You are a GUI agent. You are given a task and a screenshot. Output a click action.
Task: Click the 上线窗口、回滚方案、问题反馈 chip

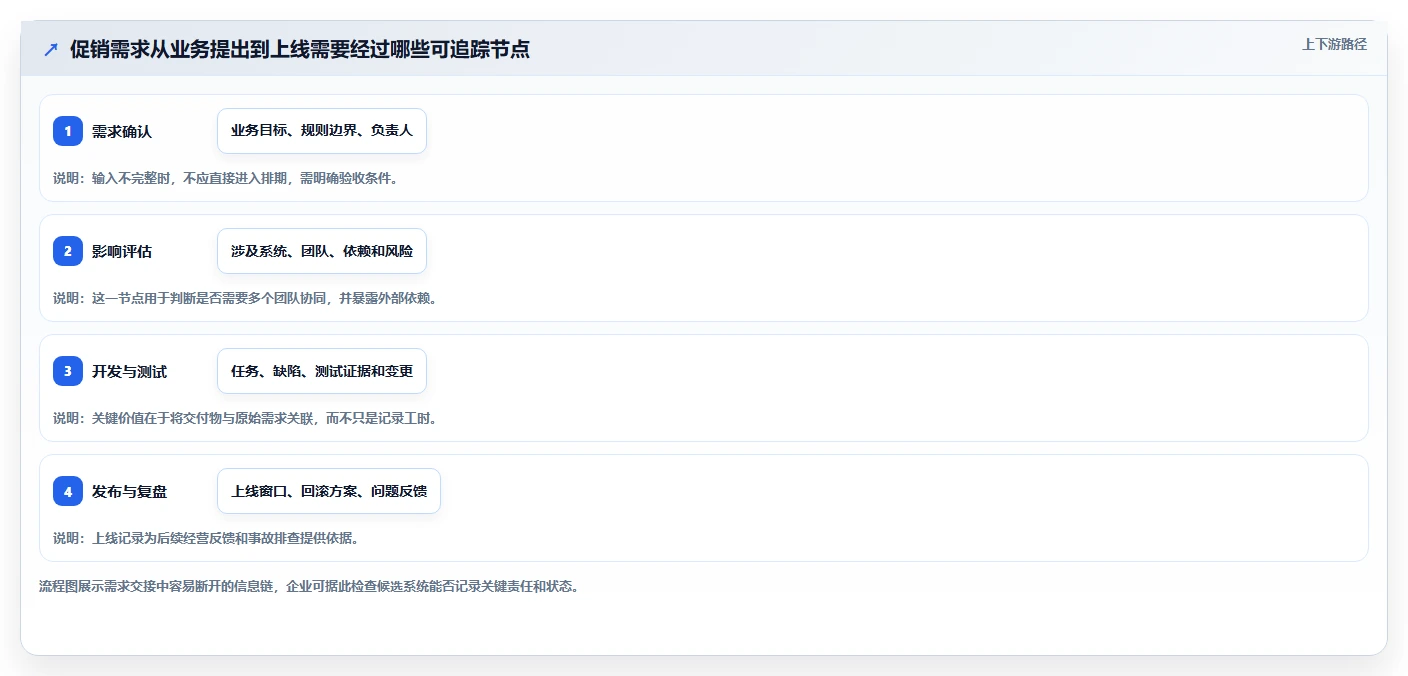(x=329, y=491)
